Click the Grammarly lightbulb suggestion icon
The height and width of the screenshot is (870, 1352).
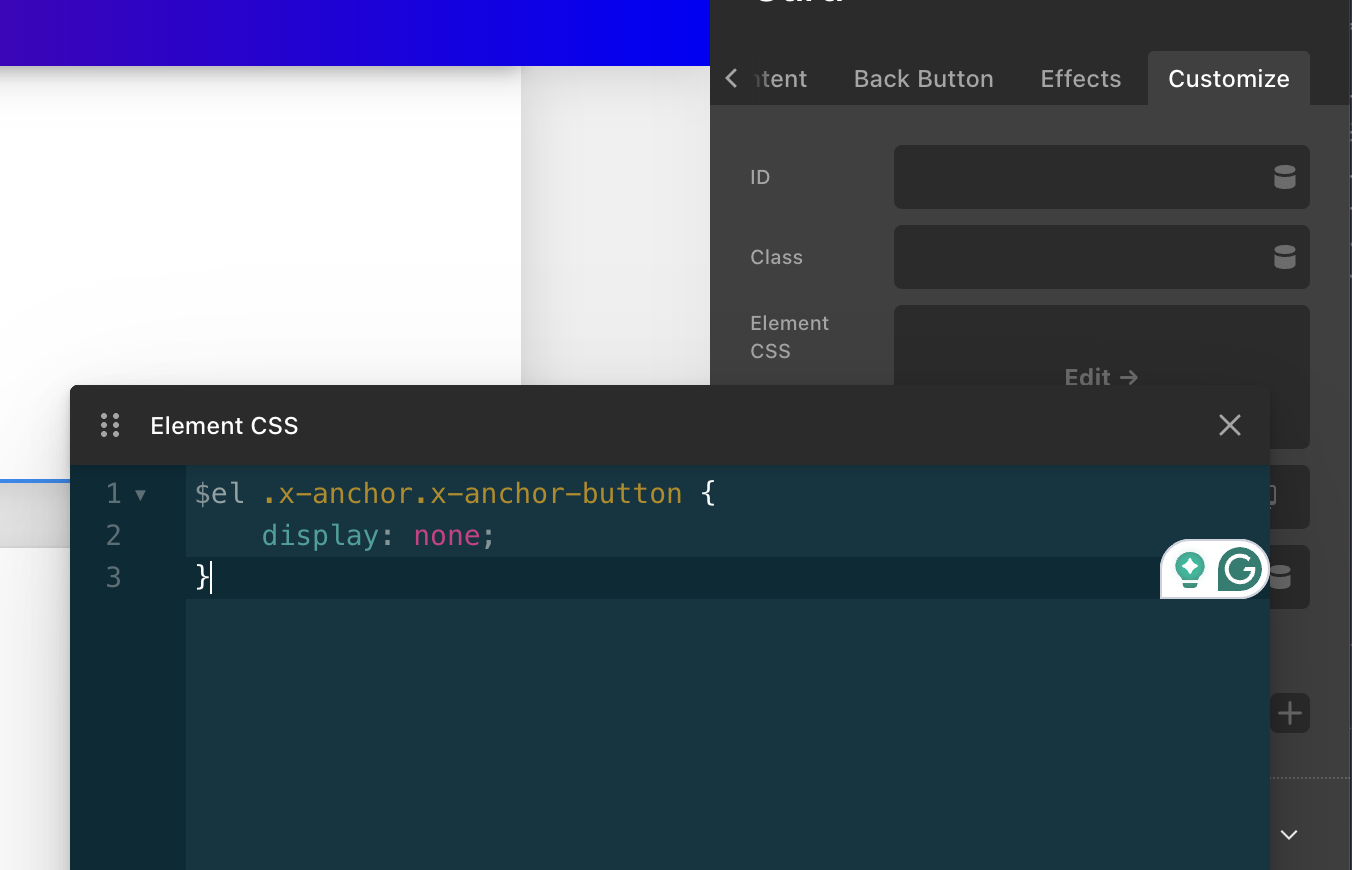[1189, 570]
